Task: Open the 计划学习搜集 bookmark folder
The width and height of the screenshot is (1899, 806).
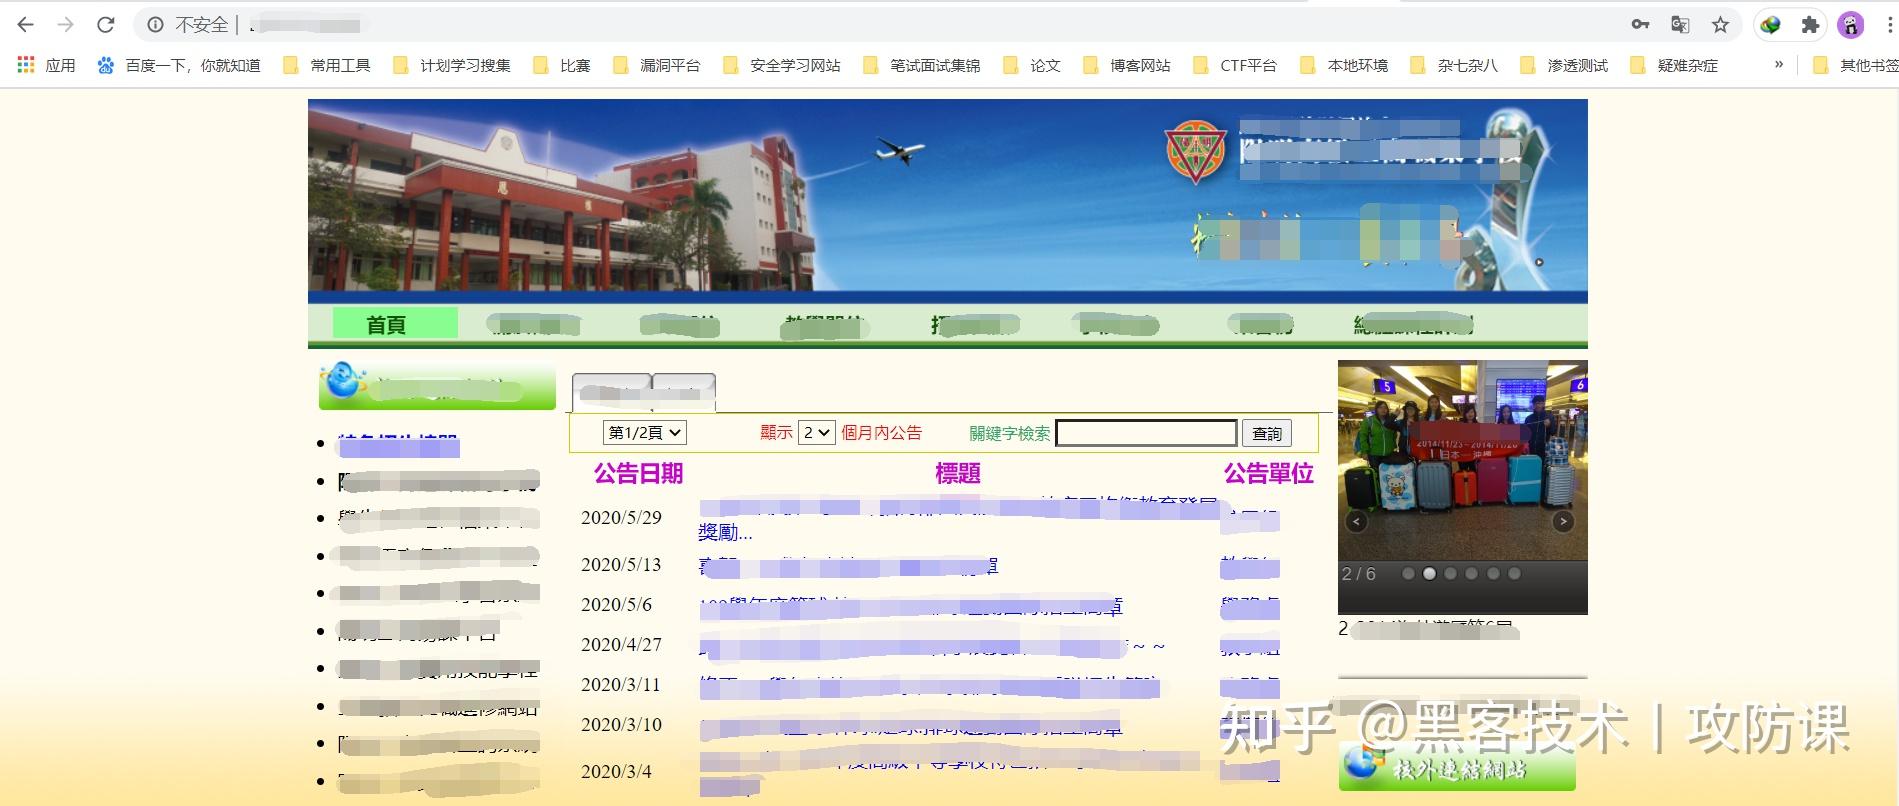Action: pyautogui.click(x=452, y=65)
